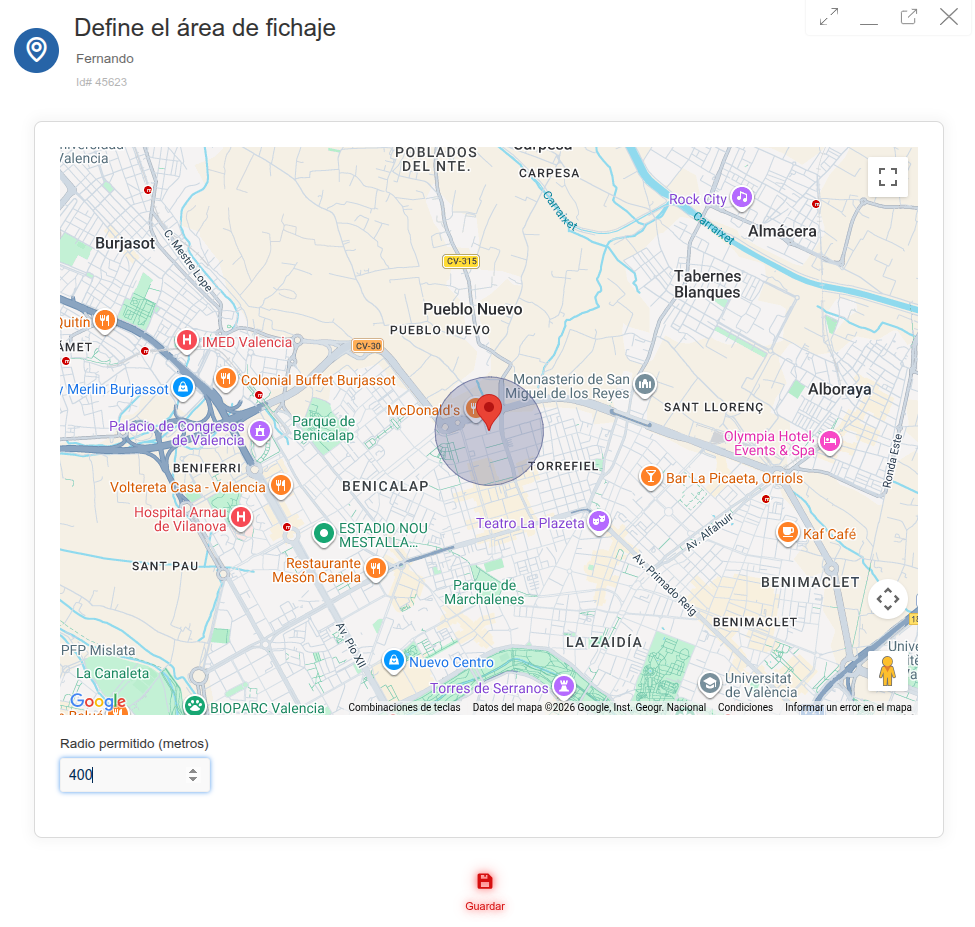Click the Burjasot town label
Screen dimensions: 975x927
(x=125, y=243)
